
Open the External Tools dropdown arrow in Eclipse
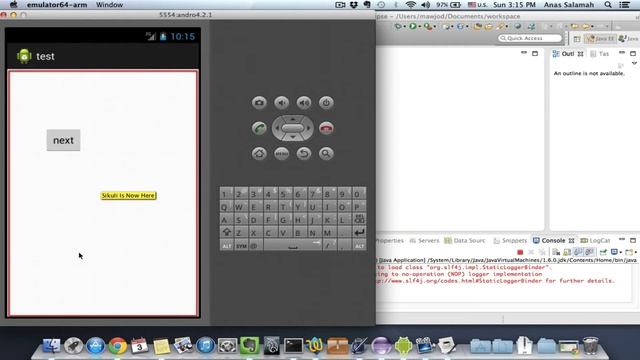434,27
